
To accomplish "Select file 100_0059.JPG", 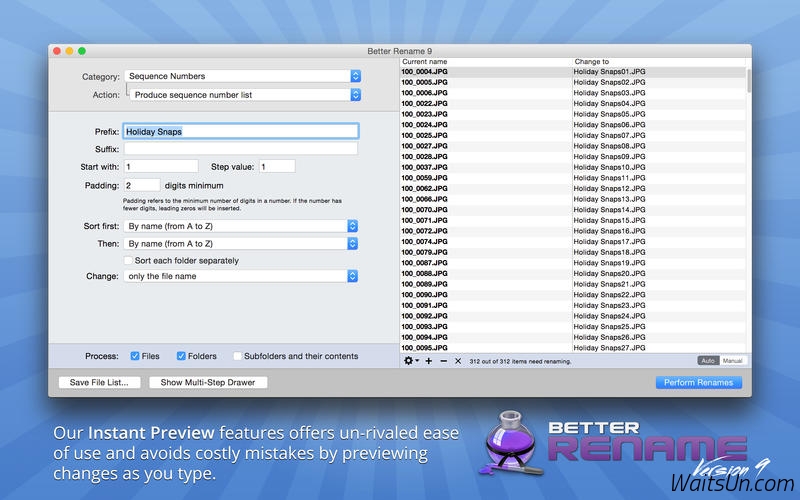I will (424, 178).
